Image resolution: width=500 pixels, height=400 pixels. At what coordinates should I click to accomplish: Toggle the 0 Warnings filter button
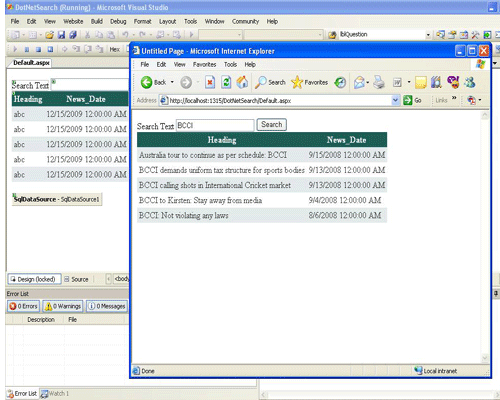(x=63, y=306)
